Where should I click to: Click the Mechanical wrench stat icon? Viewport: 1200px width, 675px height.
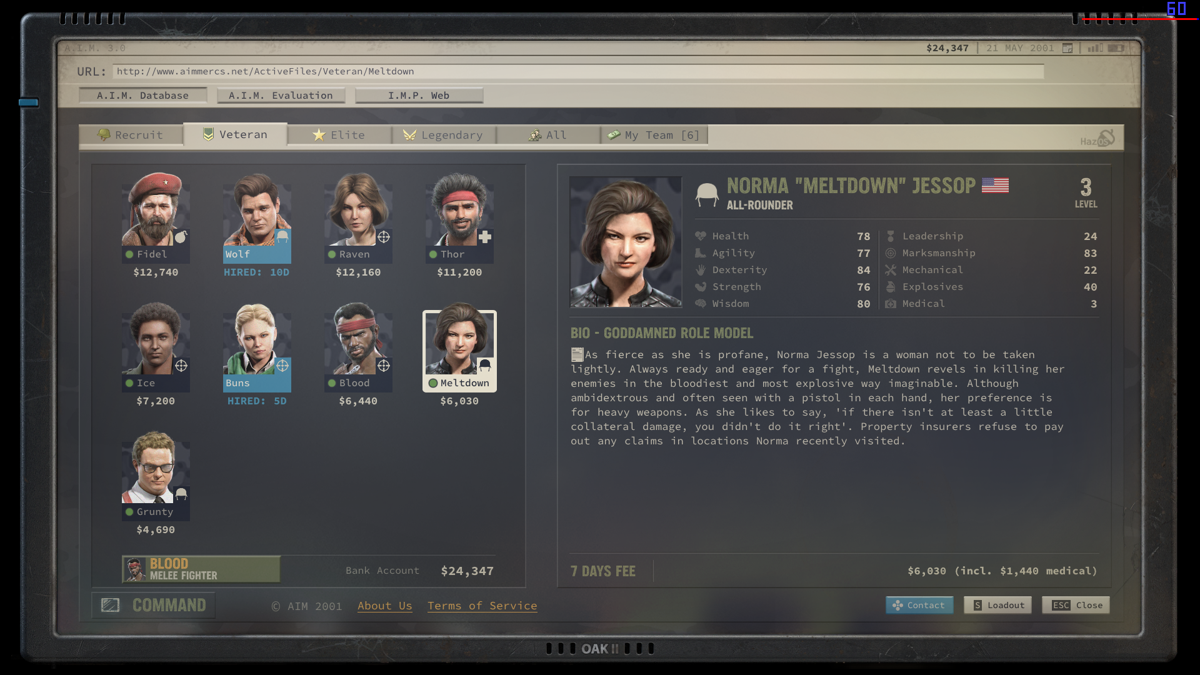891,270
